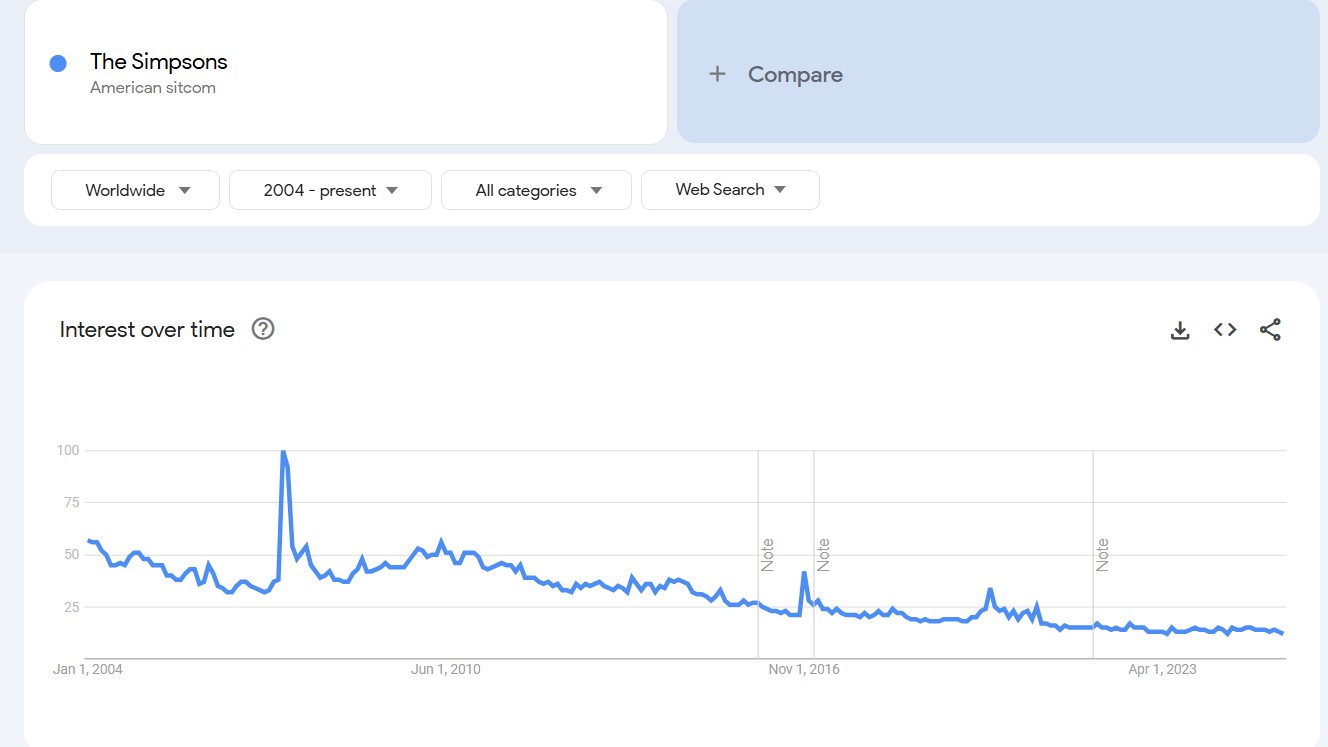The width and height of the screenshot is (1328, 747).
Task: Expand the 2004 - present time range
Action: pos(330,190)
